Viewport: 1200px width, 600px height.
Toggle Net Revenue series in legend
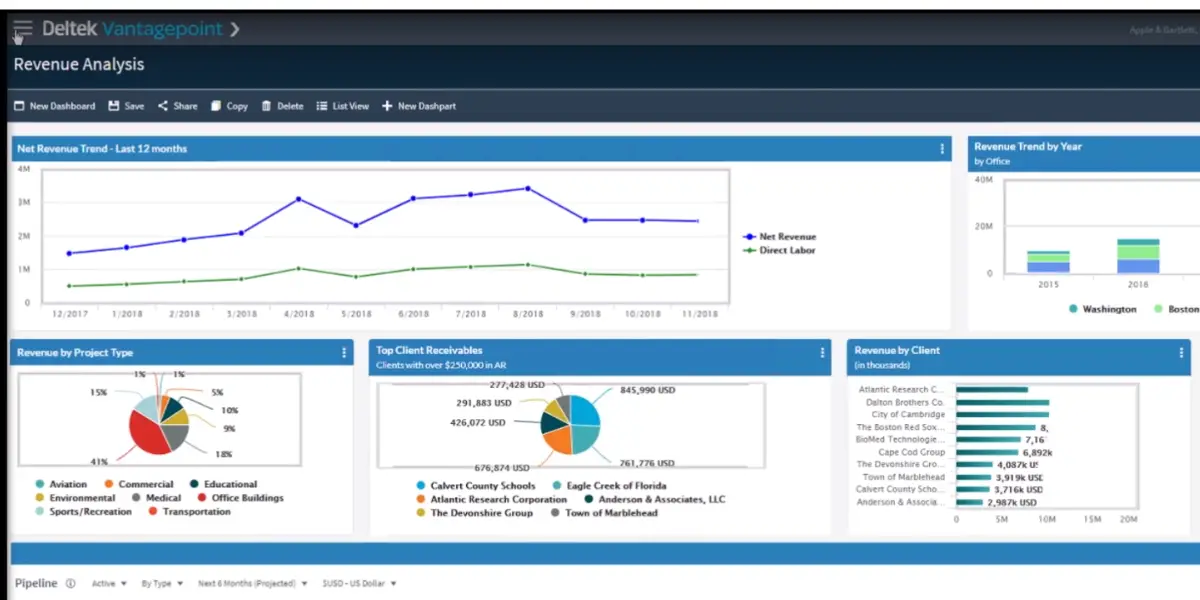point(780,237)
